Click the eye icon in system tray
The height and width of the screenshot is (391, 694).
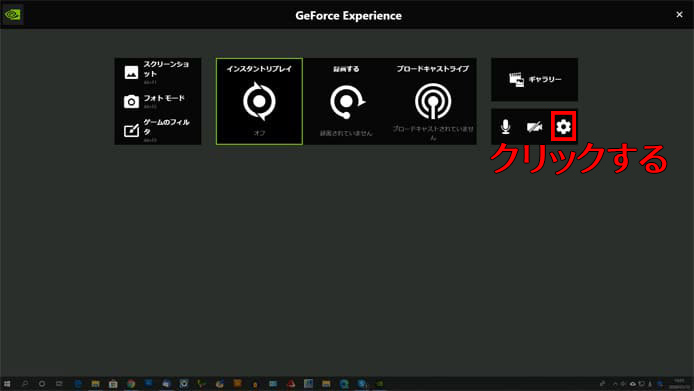[633, 384]
